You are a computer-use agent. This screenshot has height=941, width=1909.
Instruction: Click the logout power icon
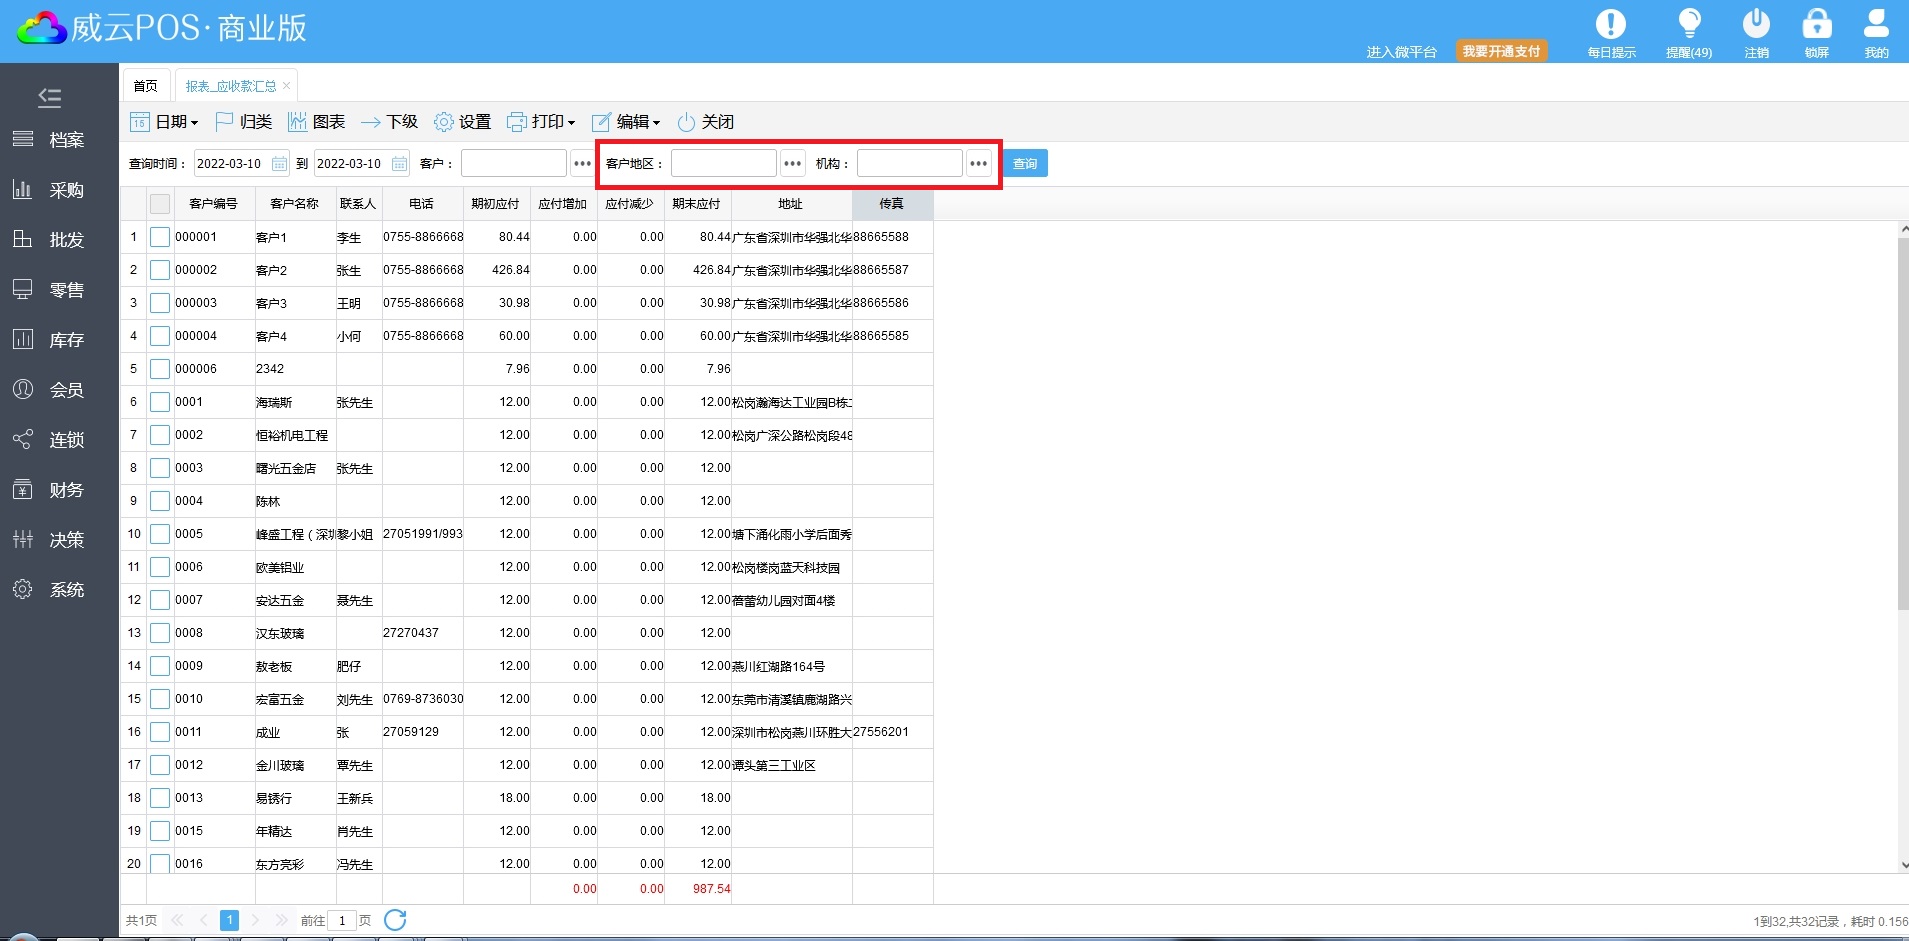(x=1756, y=24)
